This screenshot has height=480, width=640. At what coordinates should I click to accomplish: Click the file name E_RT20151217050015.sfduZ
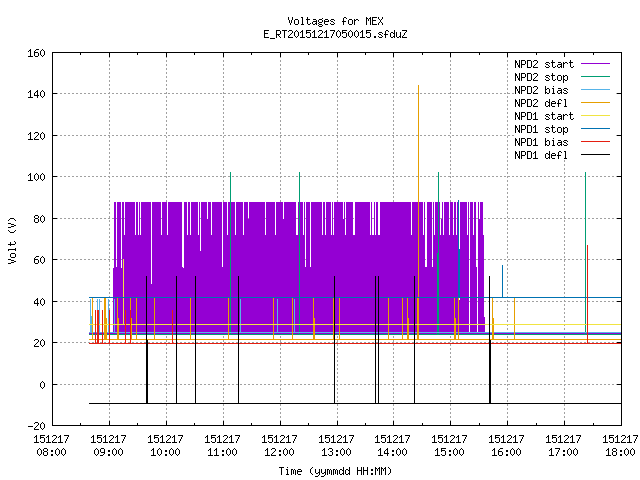335,34
